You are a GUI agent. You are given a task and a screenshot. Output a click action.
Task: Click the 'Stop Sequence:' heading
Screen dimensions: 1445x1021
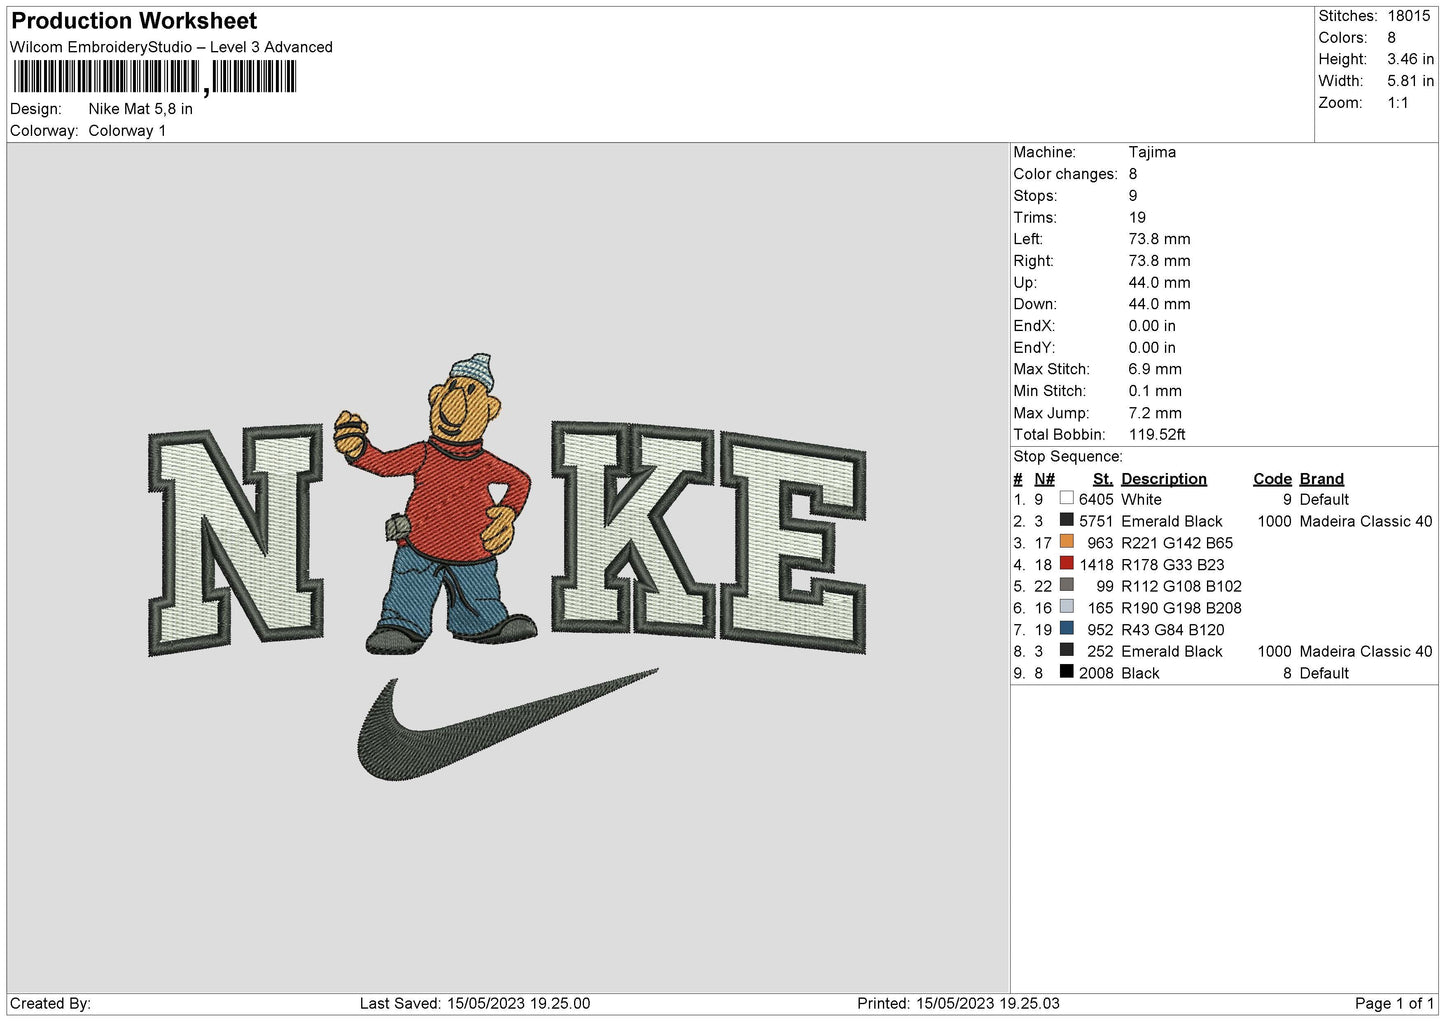point(1068,456)
